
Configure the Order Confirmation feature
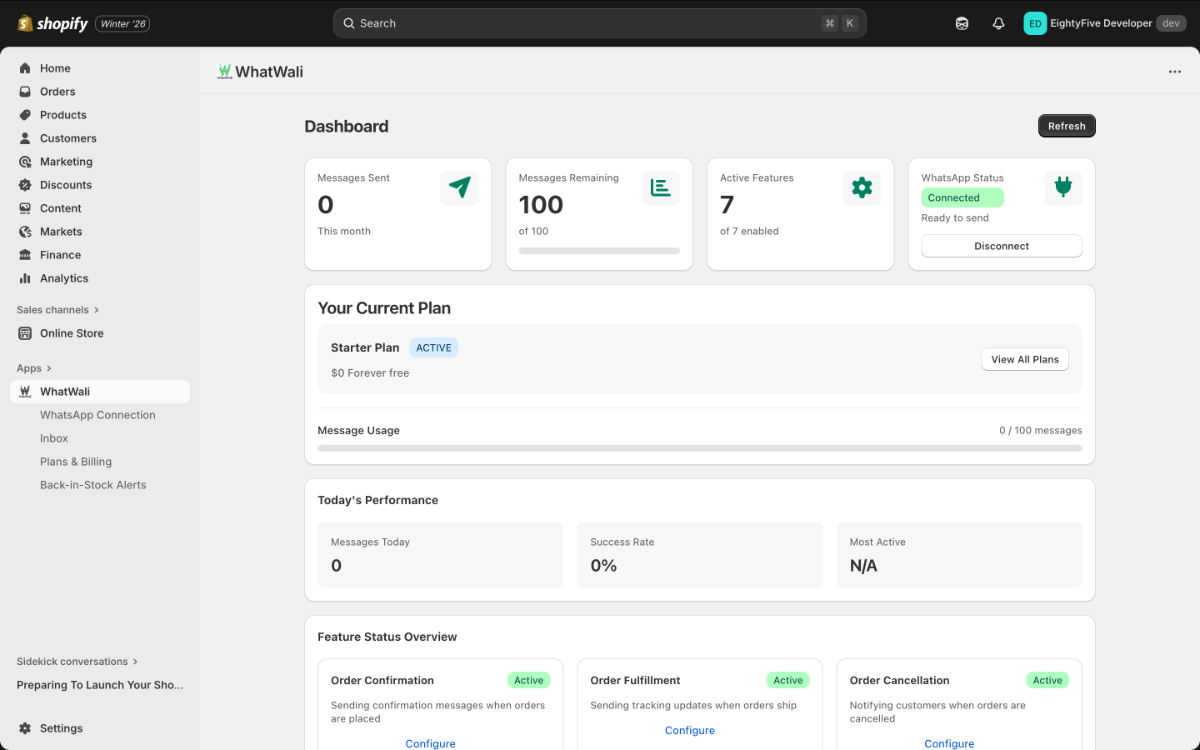[x=430, y=743]
